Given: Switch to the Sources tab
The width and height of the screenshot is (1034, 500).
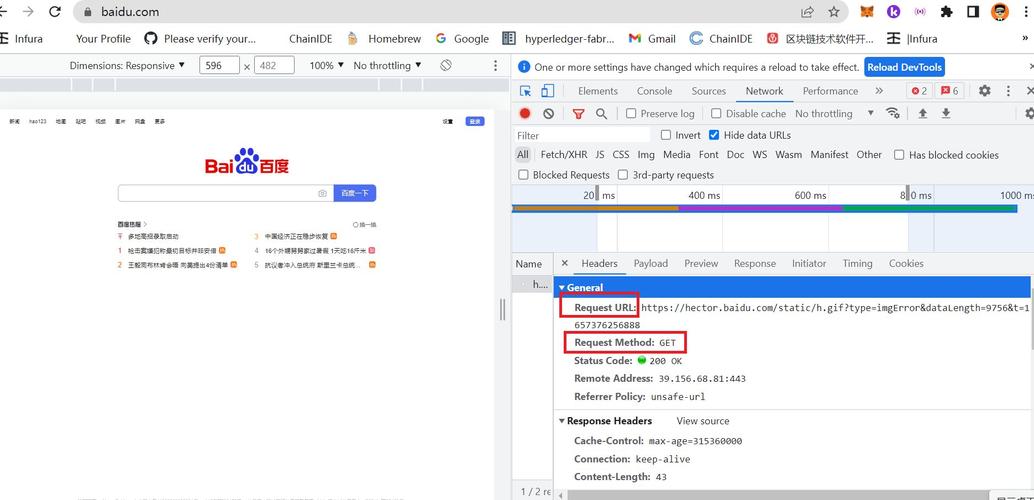Looking at the screenshot, I should [708, 91].
